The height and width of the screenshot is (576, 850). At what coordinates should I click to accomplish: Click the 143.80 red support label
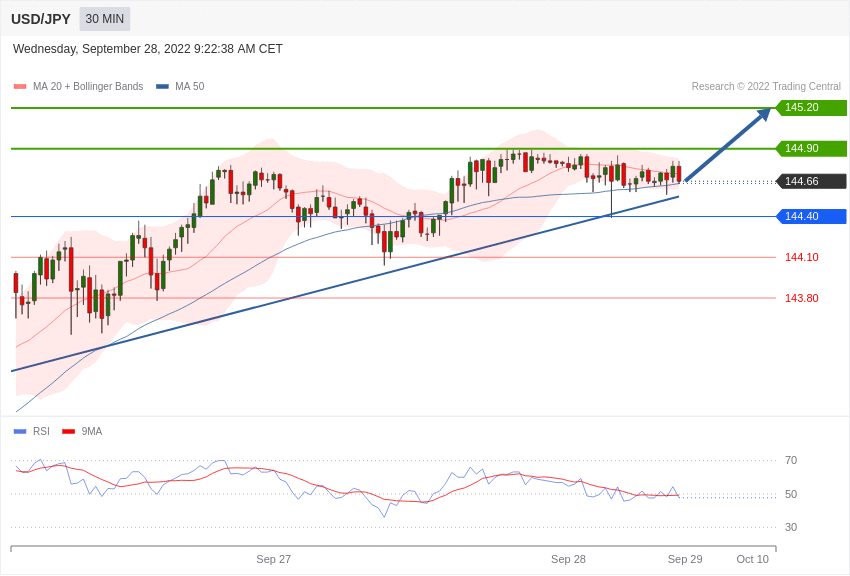802,298
